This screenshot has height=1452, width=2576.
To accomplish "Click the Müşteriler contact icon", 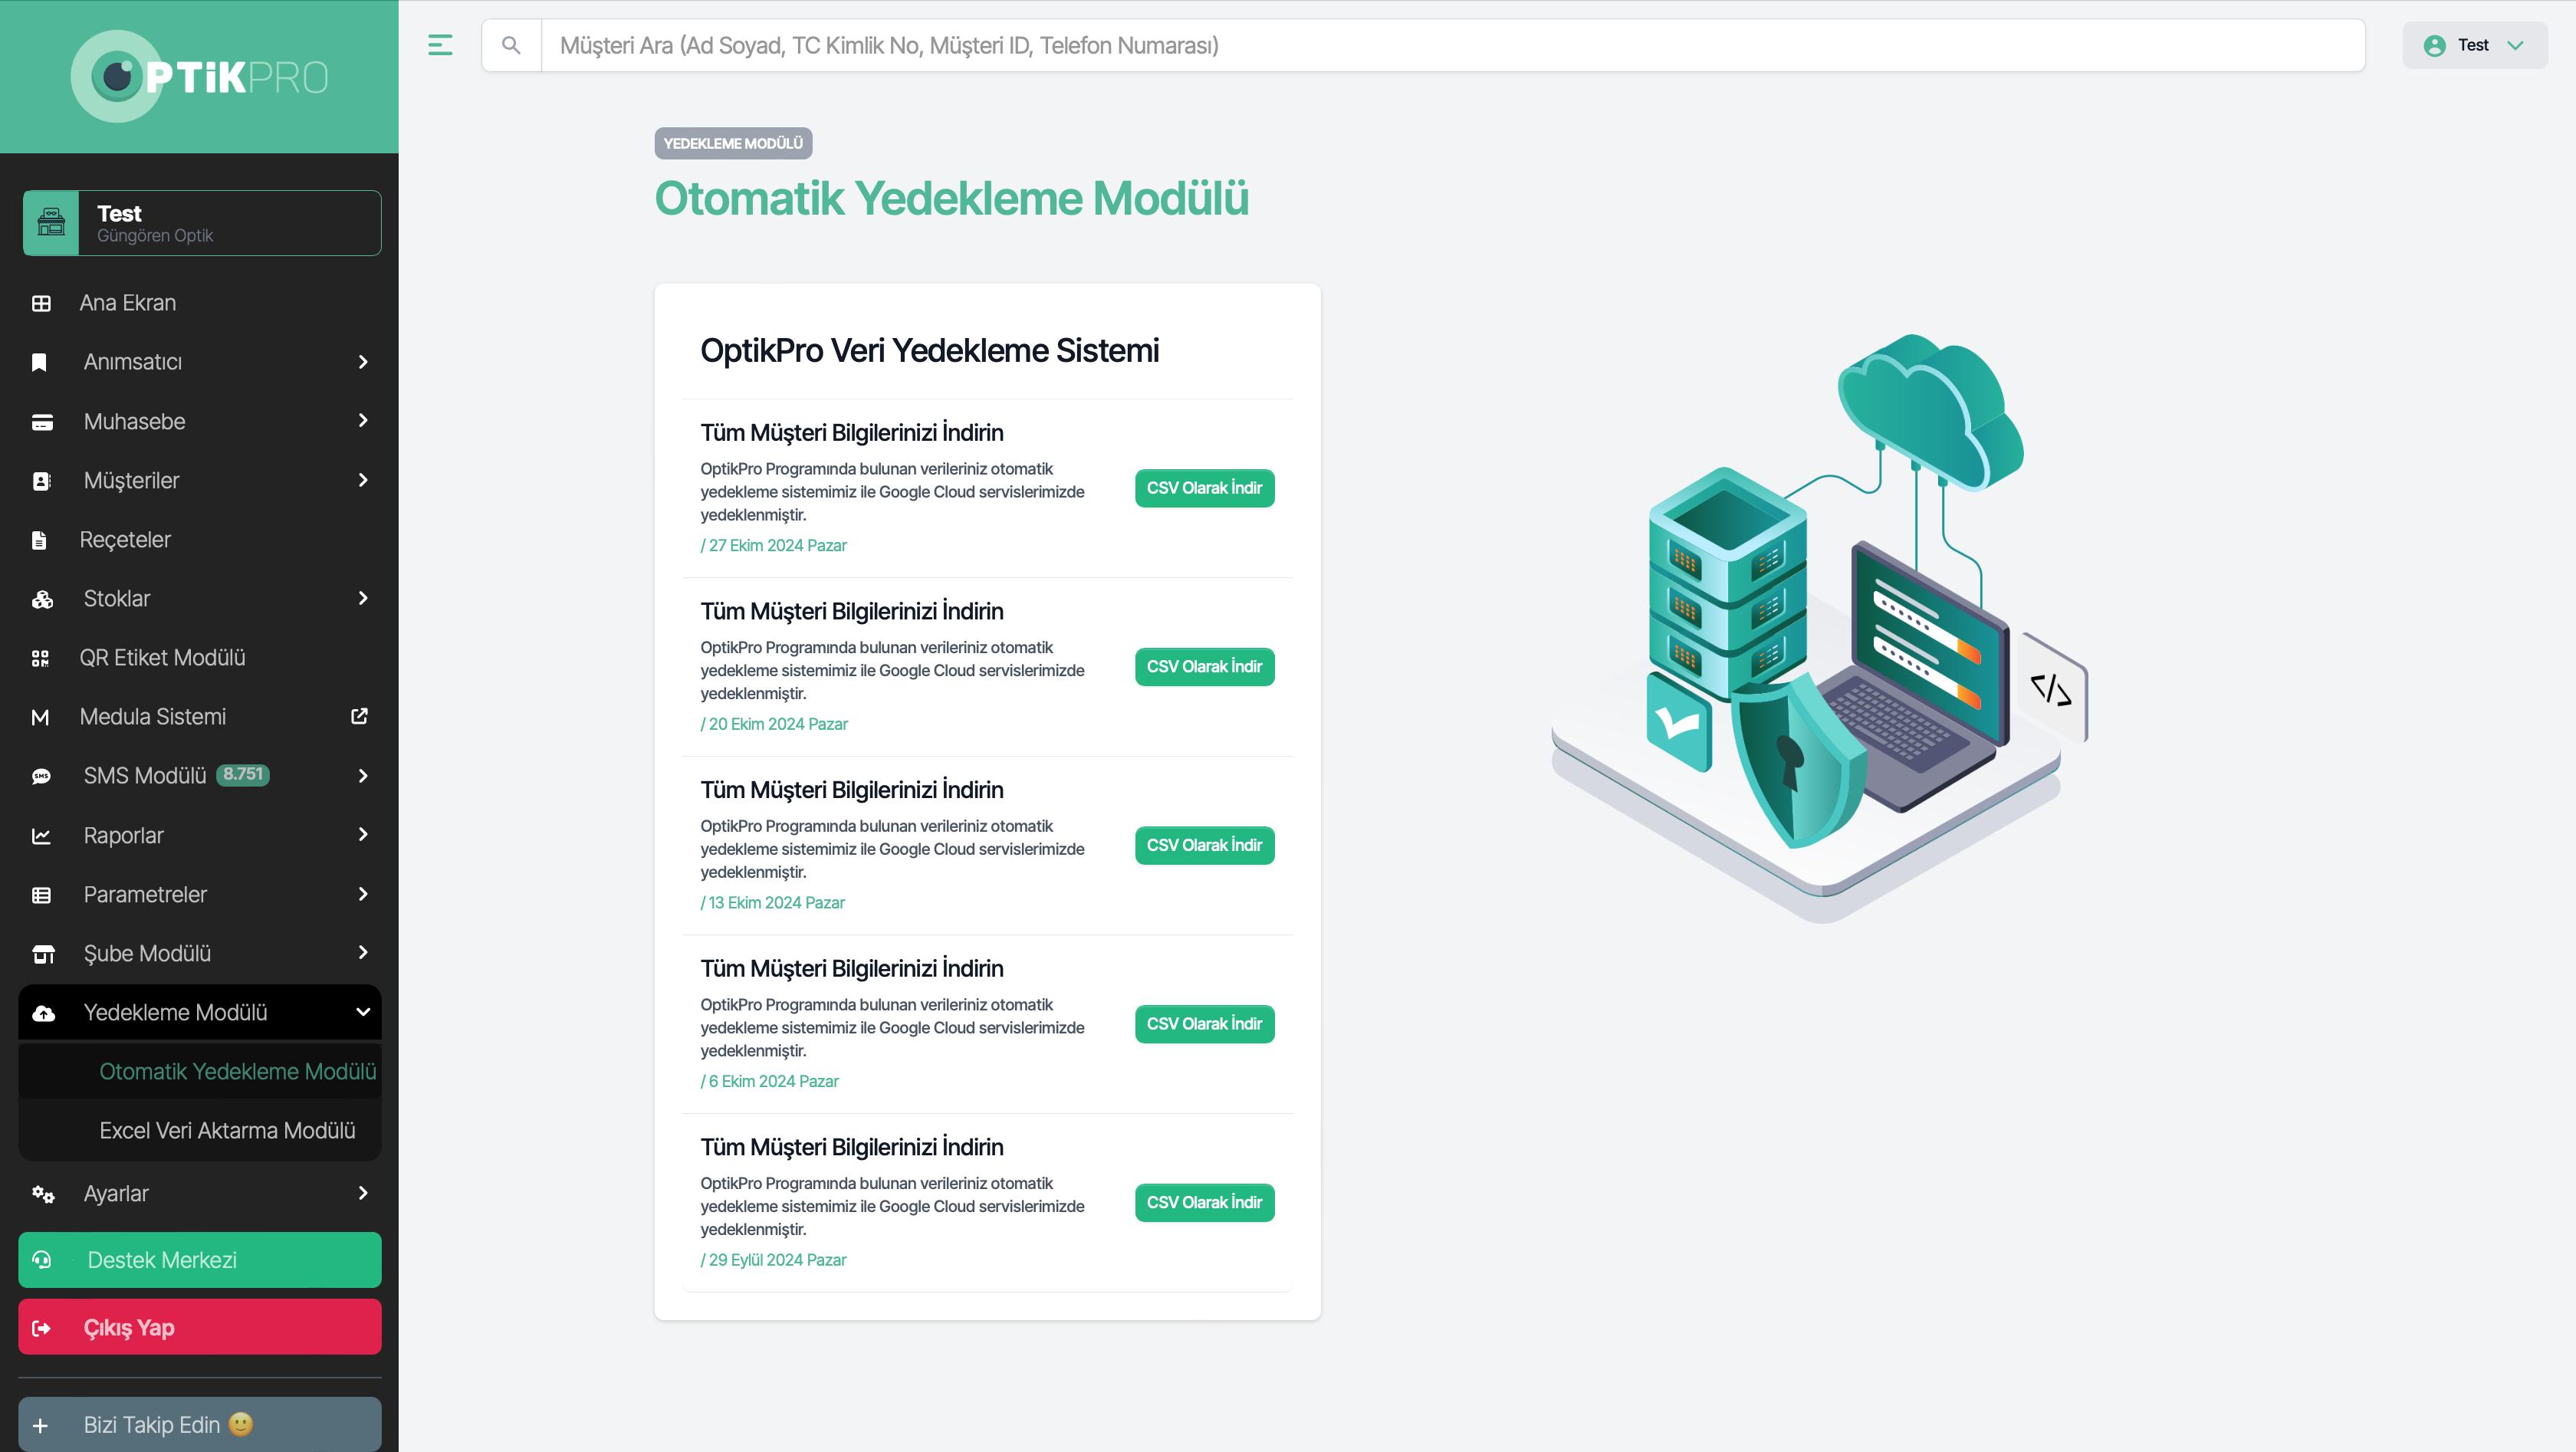I will click(41, 481).
